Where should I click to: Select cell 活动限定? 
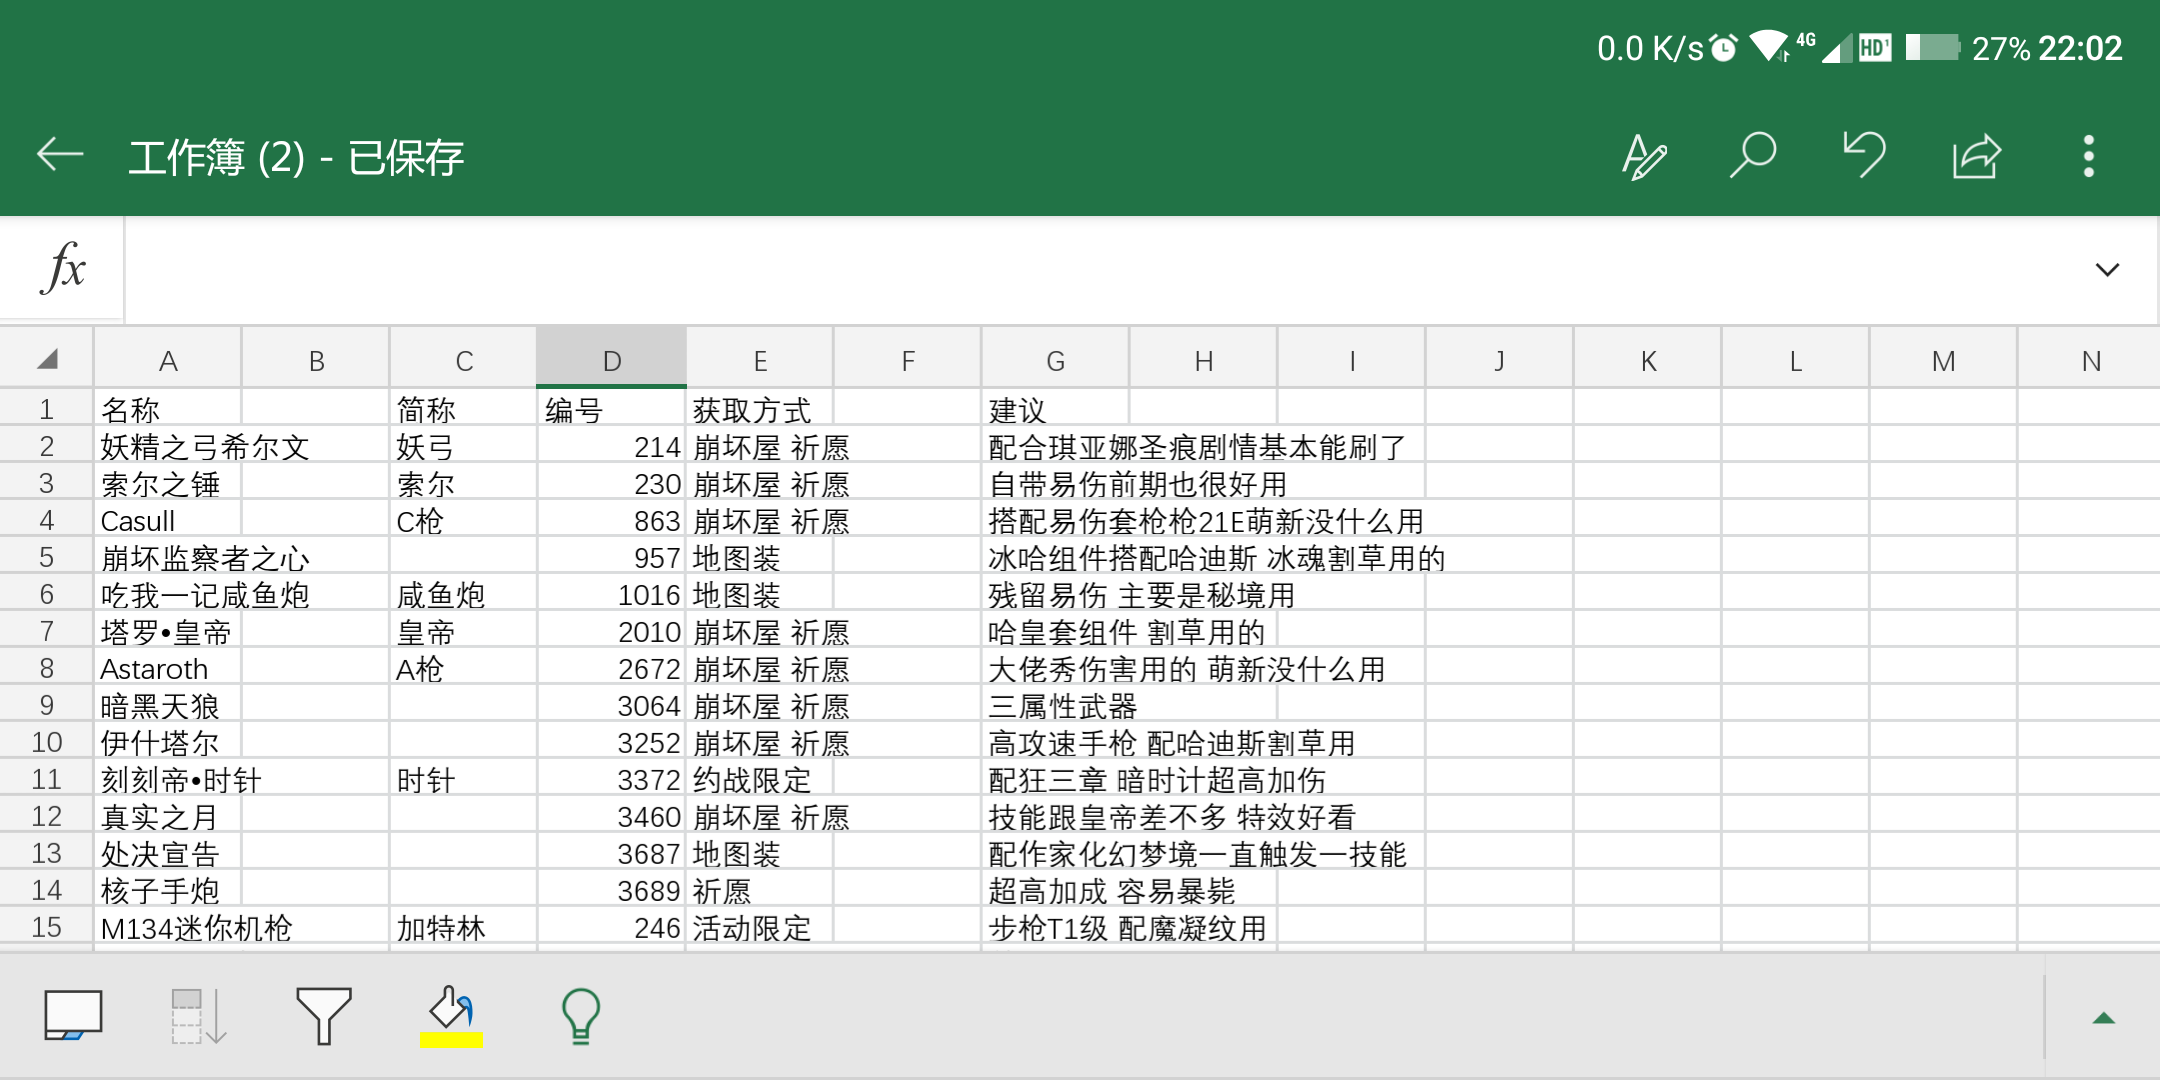pyautogui.click(x=760, y=927)
